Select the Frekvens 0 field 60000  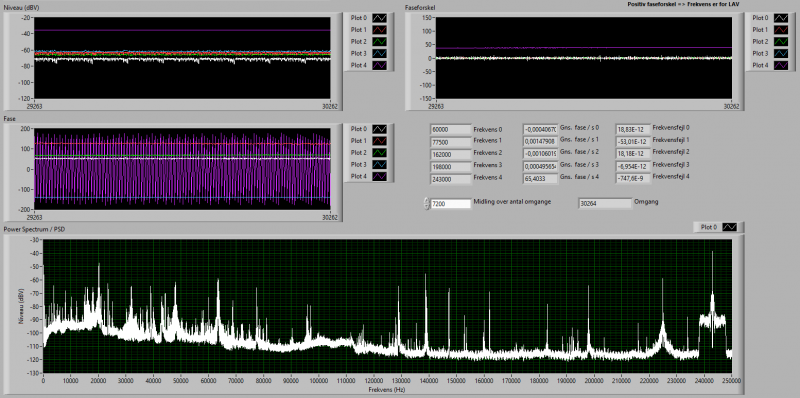click(451, 130)
